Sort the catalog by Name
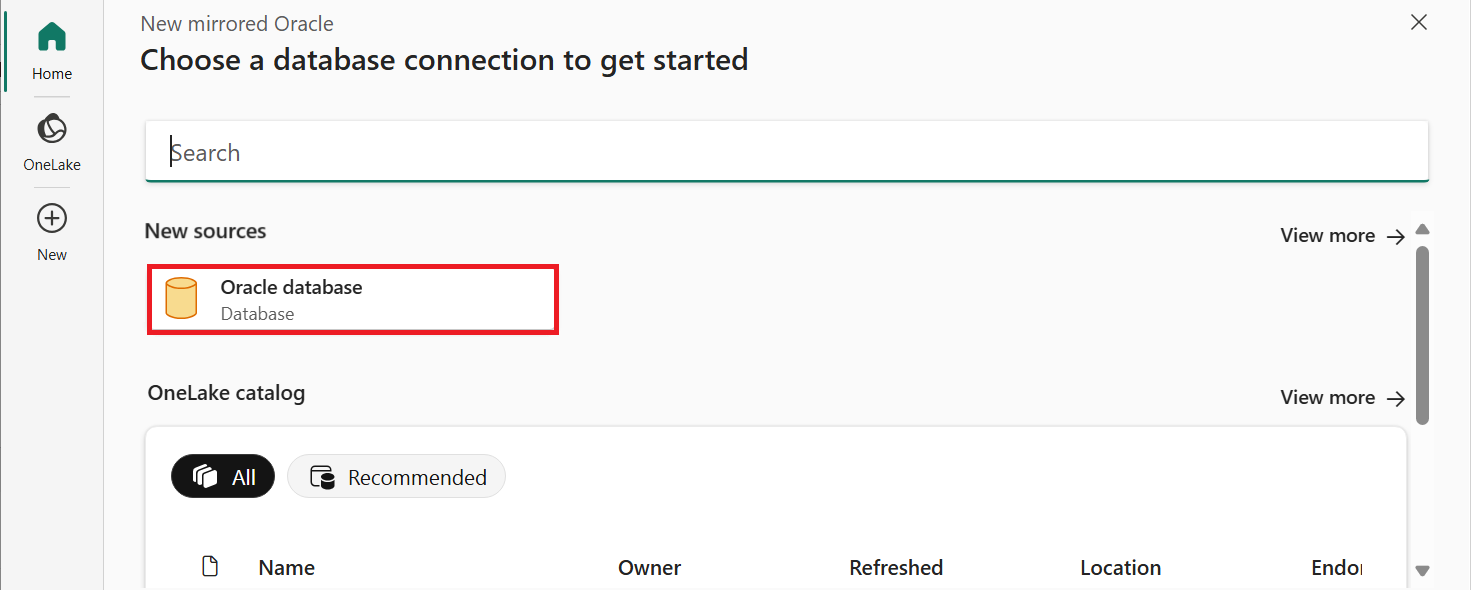Screen dimensions: 1471x590 point(286,567)
